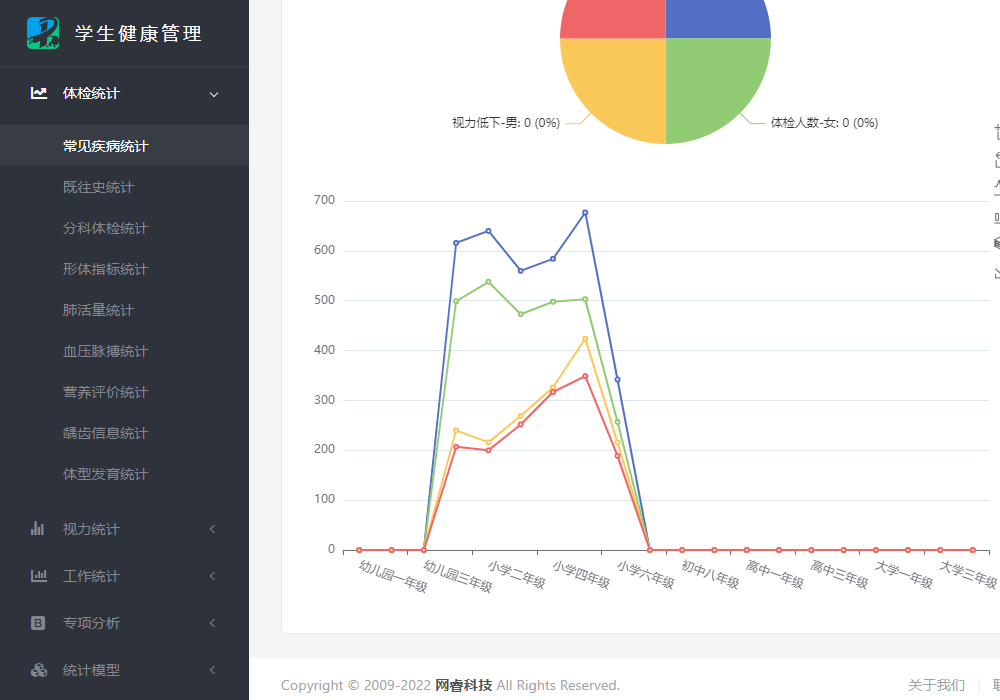The width and height of the screenshot is (1000, 700).
Task: Click the top icon in chart toolbox
Action: click(x=996, y=132)
